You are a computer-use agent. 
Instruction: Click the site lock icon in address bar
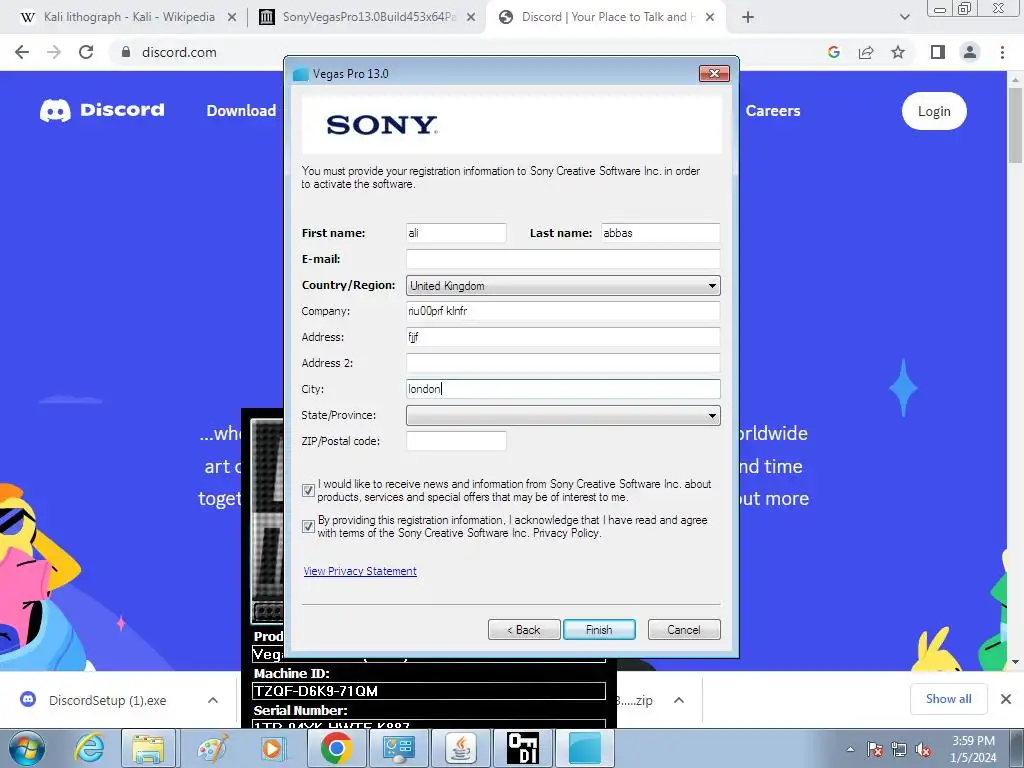[125, 52]
